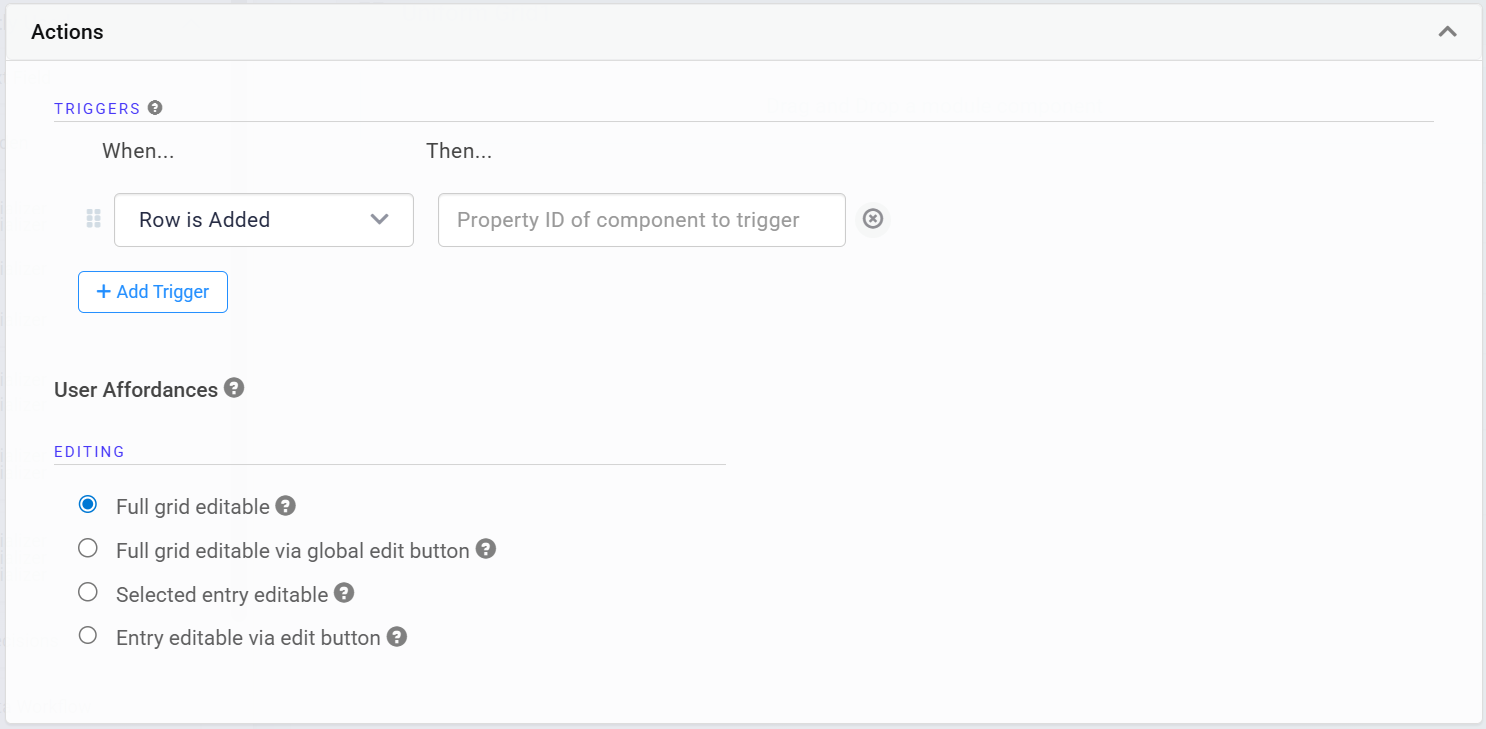1486x729 pixels.
Task: Click the Add Trigger button
Action: point(152,291)
